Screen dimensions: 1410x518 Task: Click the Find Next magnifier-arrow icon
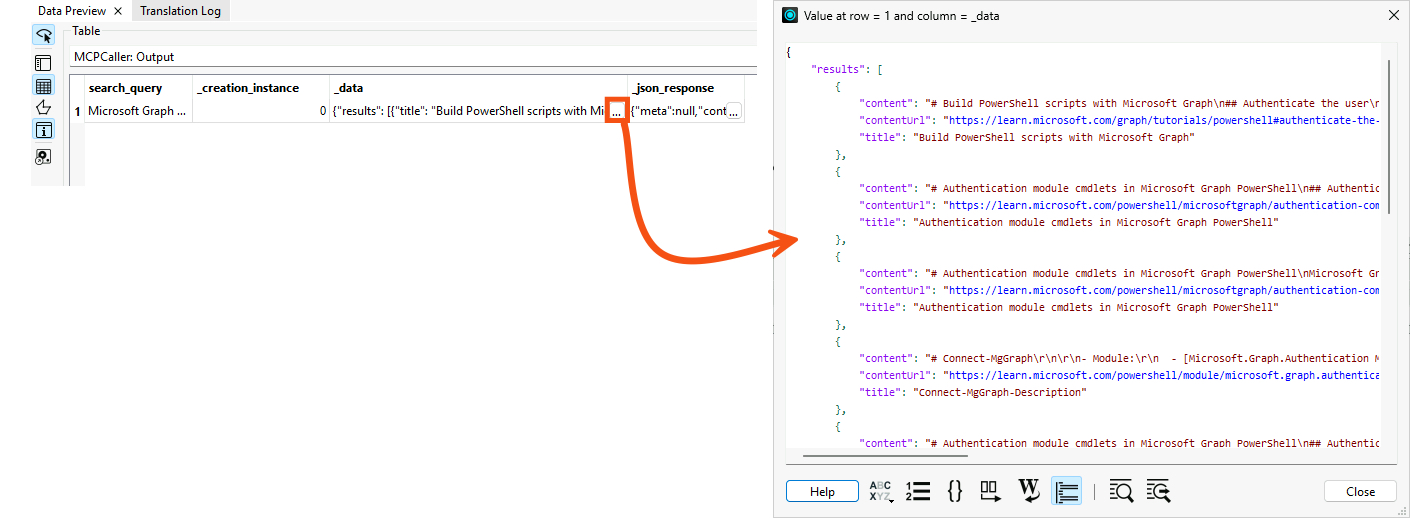tap(1158, 491)
